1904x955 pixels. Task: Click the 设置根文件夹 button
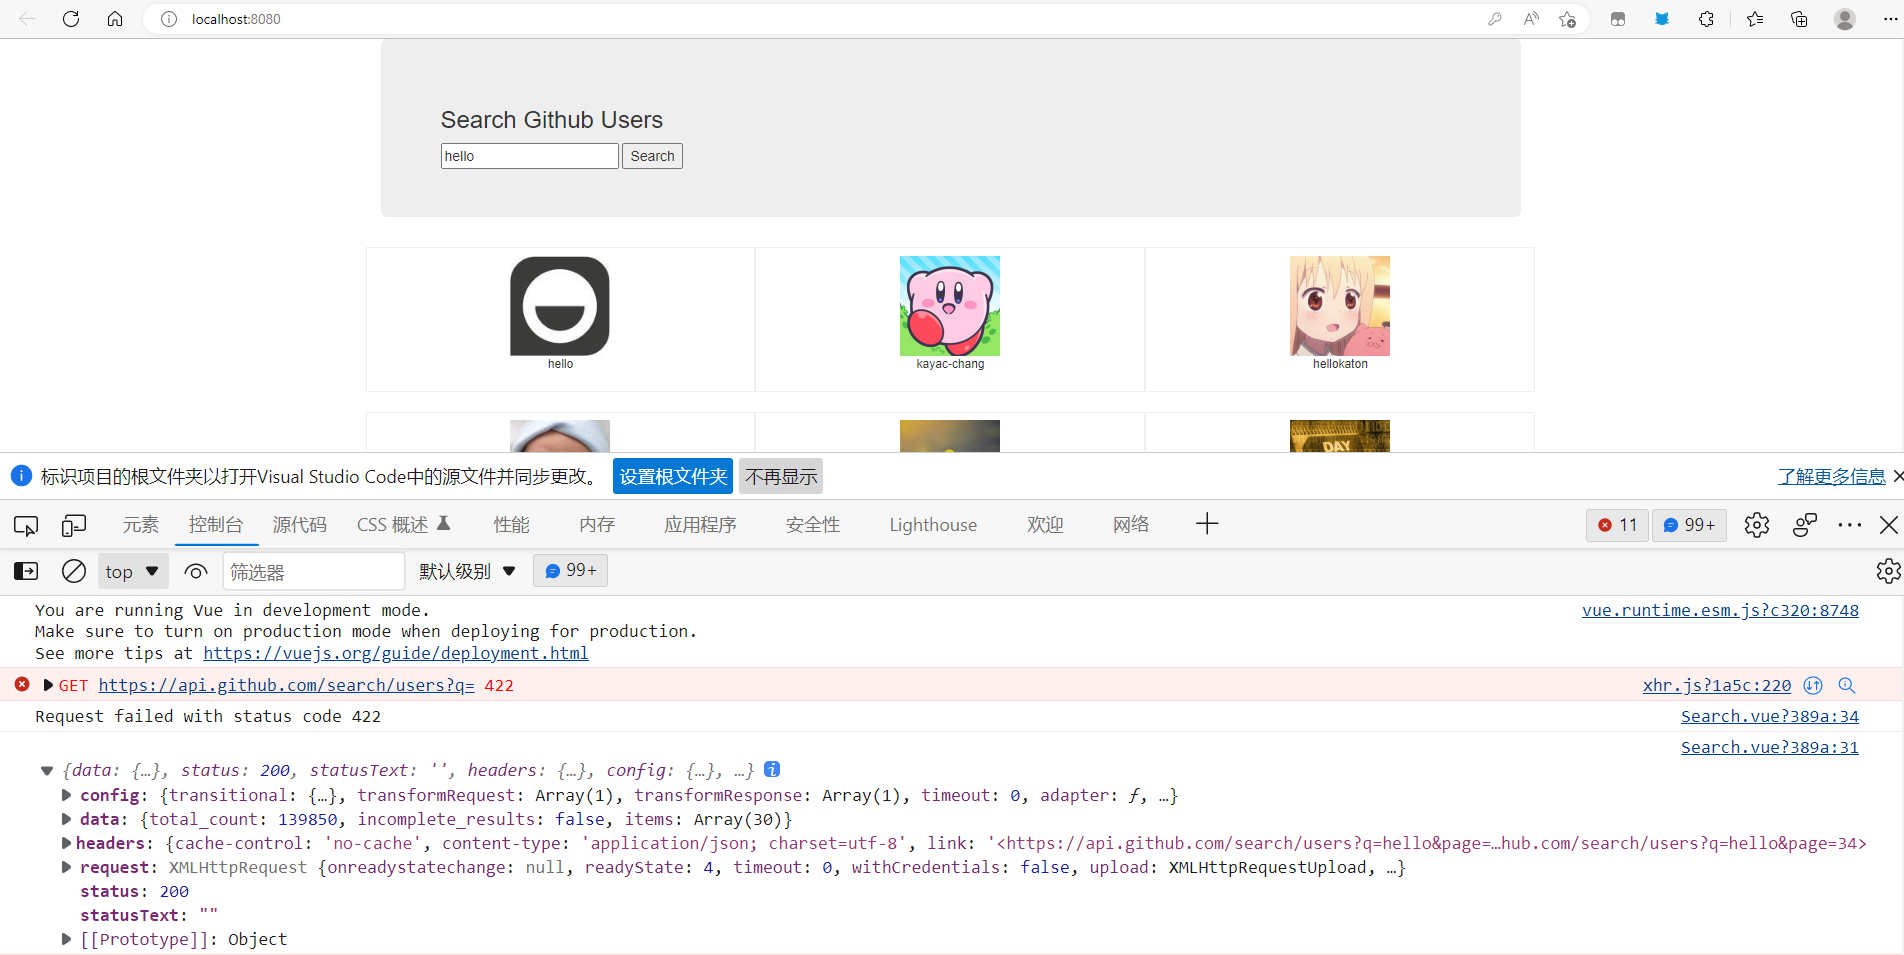click(673, 476)
